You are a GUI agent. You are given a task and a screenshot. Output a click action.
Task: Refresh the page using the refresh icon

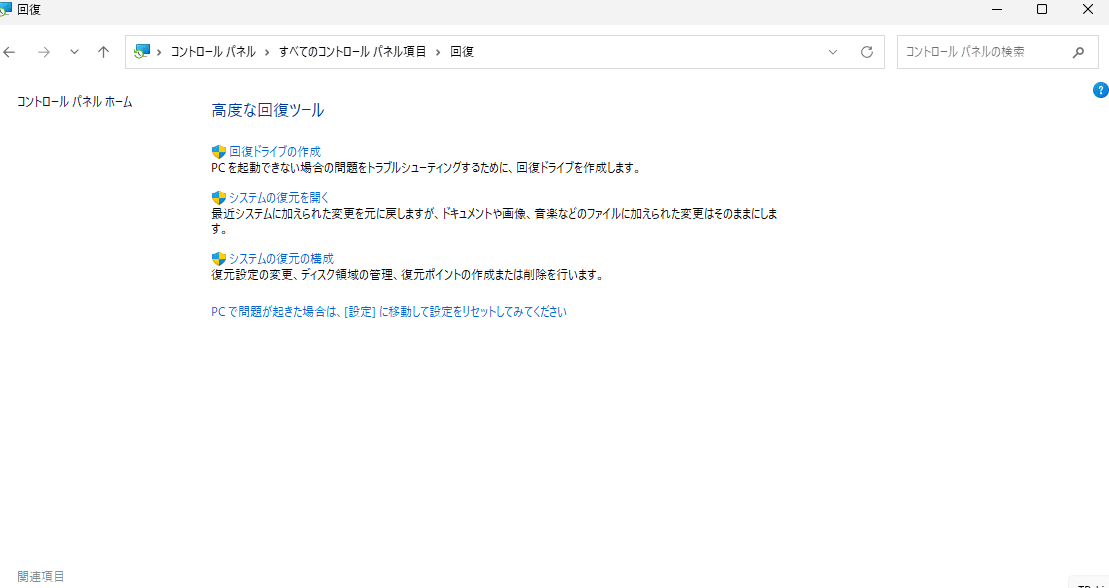click(x=866, y=52)
